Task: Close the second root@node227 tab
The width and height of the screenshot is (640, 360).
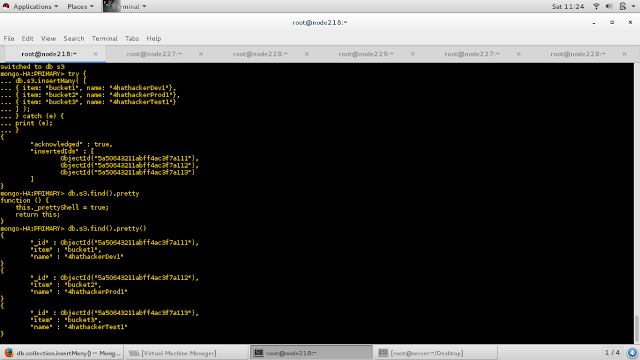Action: [518, 54]
